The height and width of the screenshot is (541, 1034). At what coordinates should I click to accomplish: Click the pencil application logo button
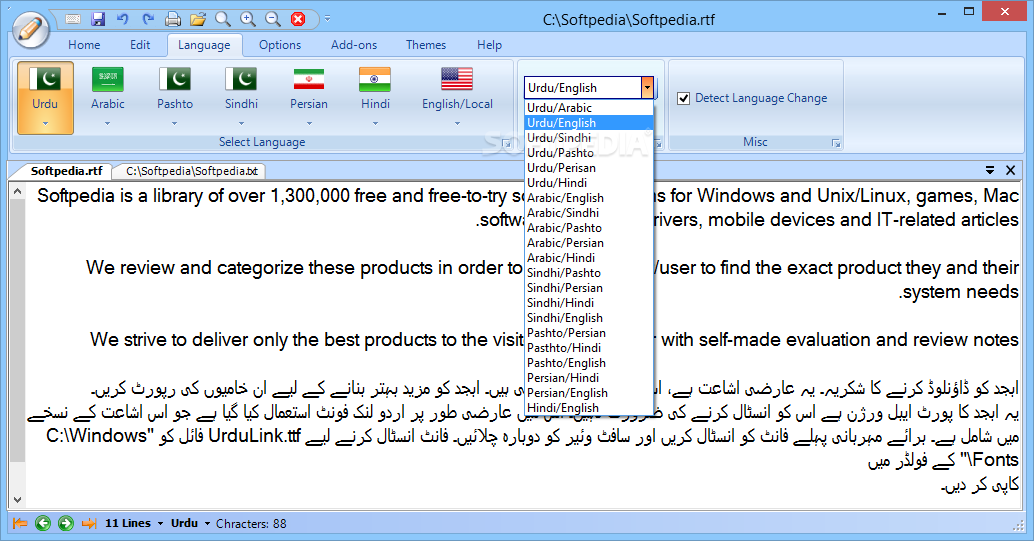click(30, 29)
